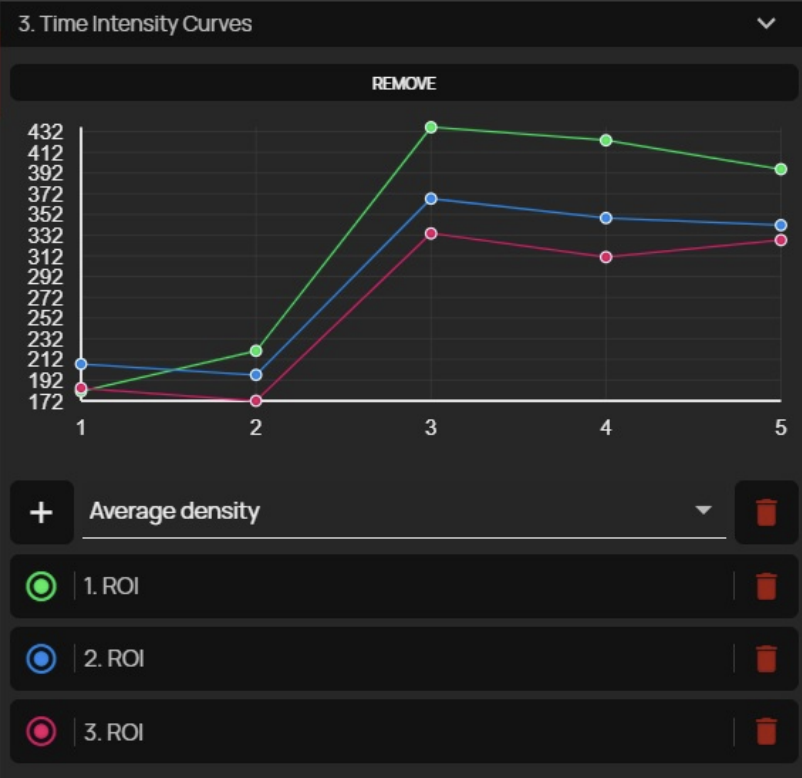The width and height of the screenshot is (802, 778).
Task: Click the 3. Time Intensity Curves header
Action: (x=135, y=23)
